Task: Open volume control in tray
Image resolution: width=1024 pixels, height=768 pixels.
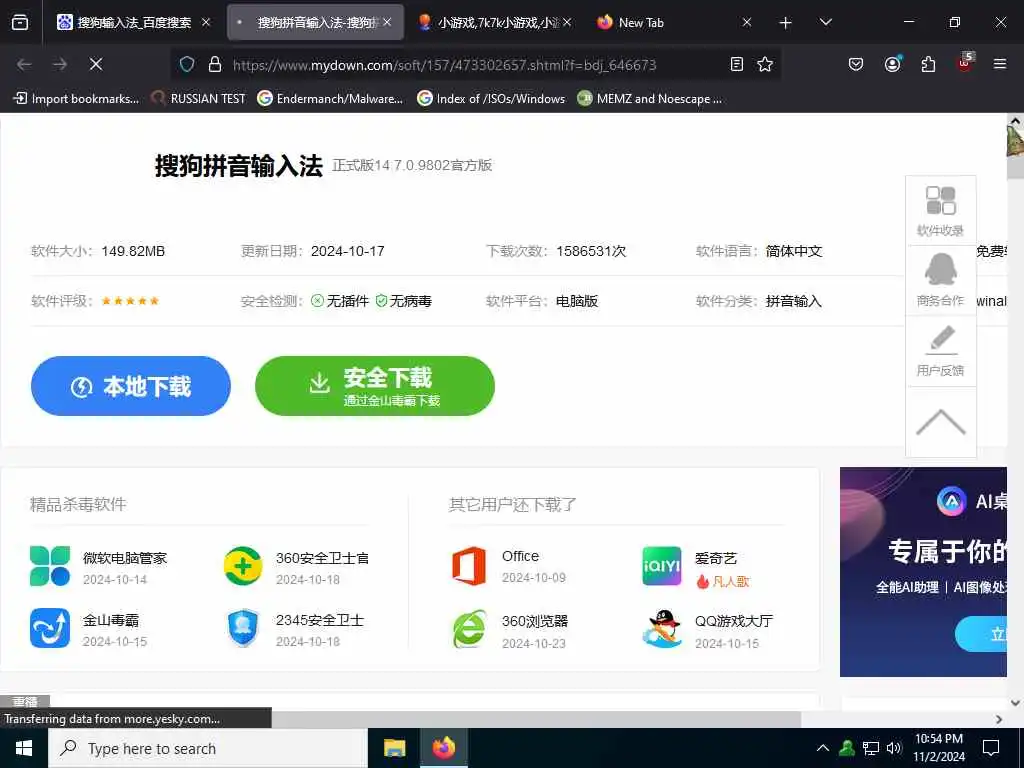Action: [894, 748]
